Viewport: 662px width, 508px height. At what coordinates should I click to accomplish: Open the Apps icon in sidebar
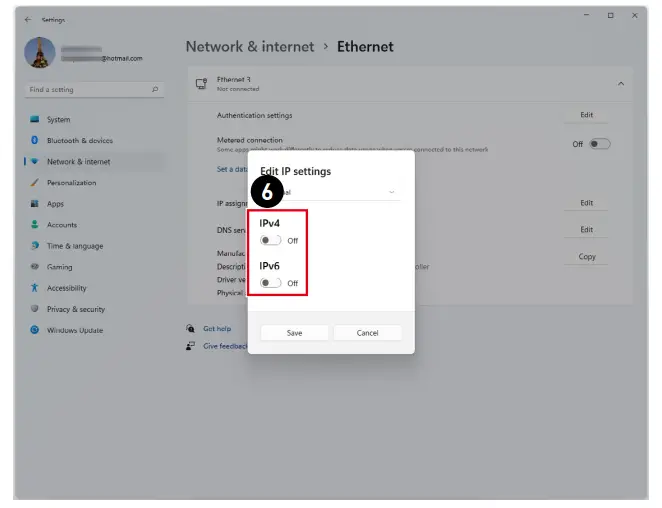click(35, 204)
